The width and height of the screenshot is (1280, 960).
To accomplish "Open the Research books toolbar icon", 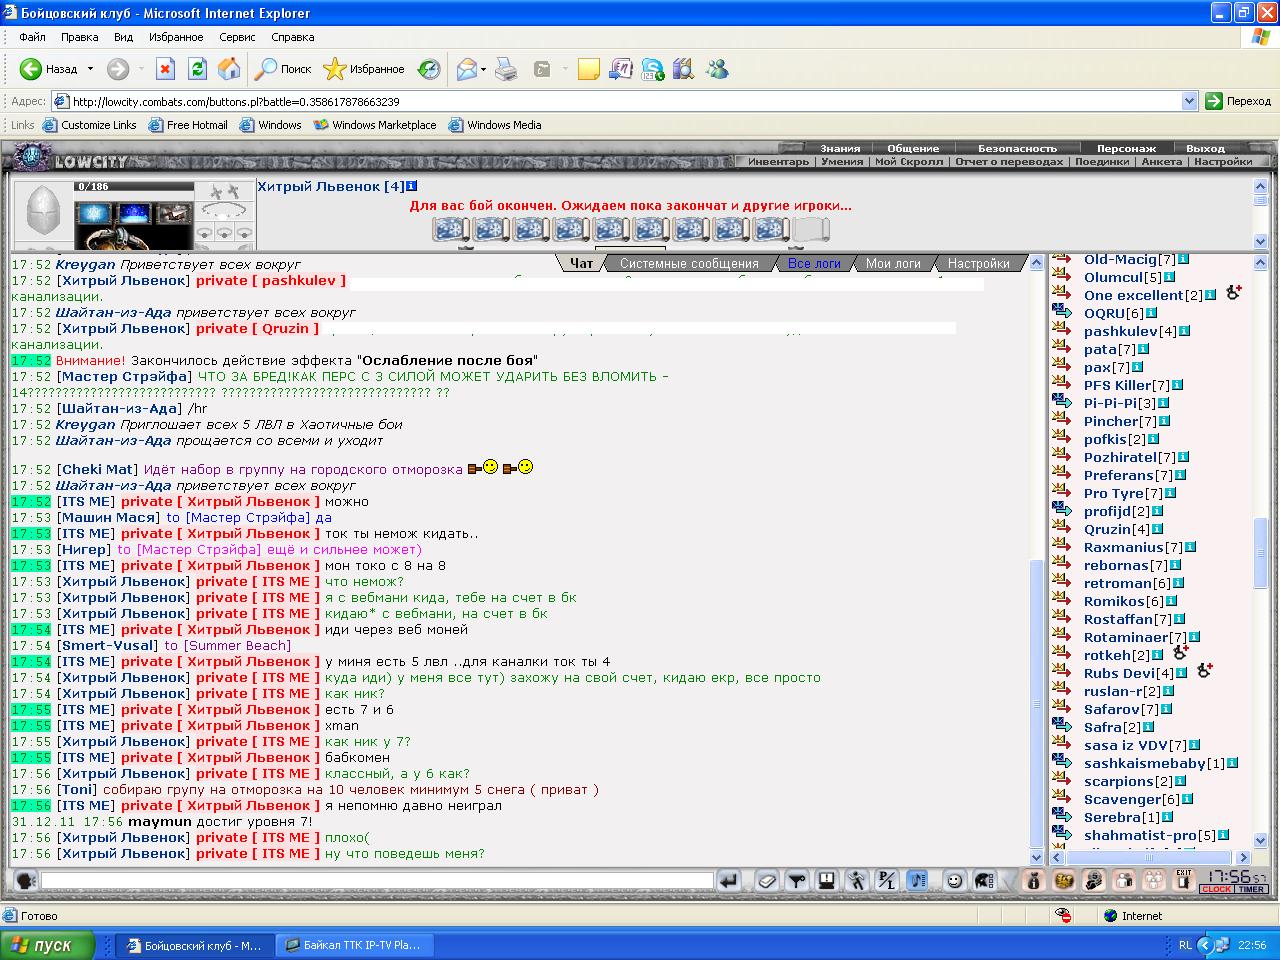I will (x=684, y=69).
